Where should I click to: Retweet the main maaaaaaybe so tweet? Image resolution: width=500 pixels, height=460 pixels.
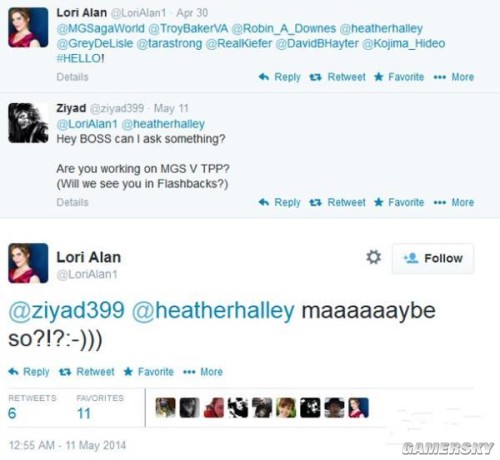(x=87, y=372)
